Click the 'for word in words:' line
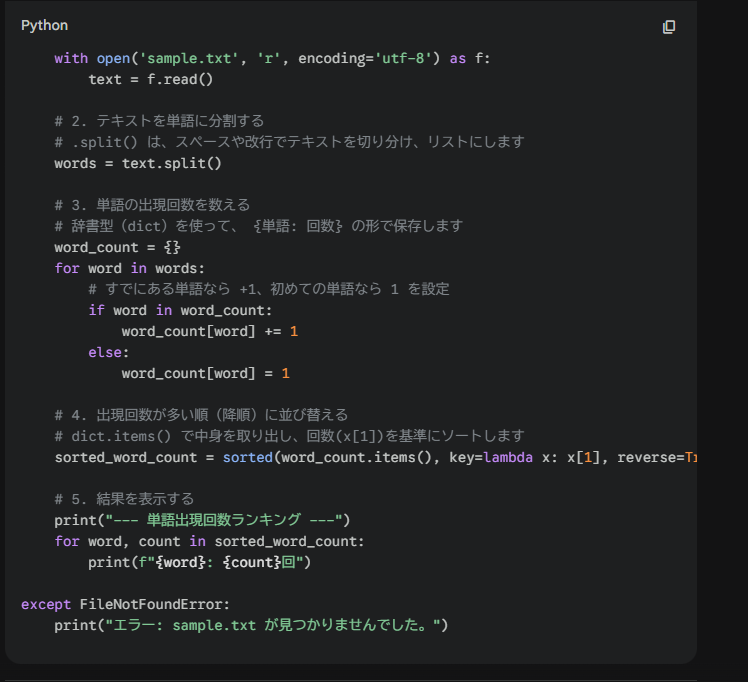748x682 pixels. pyautogui.click(x=129, y=268)
